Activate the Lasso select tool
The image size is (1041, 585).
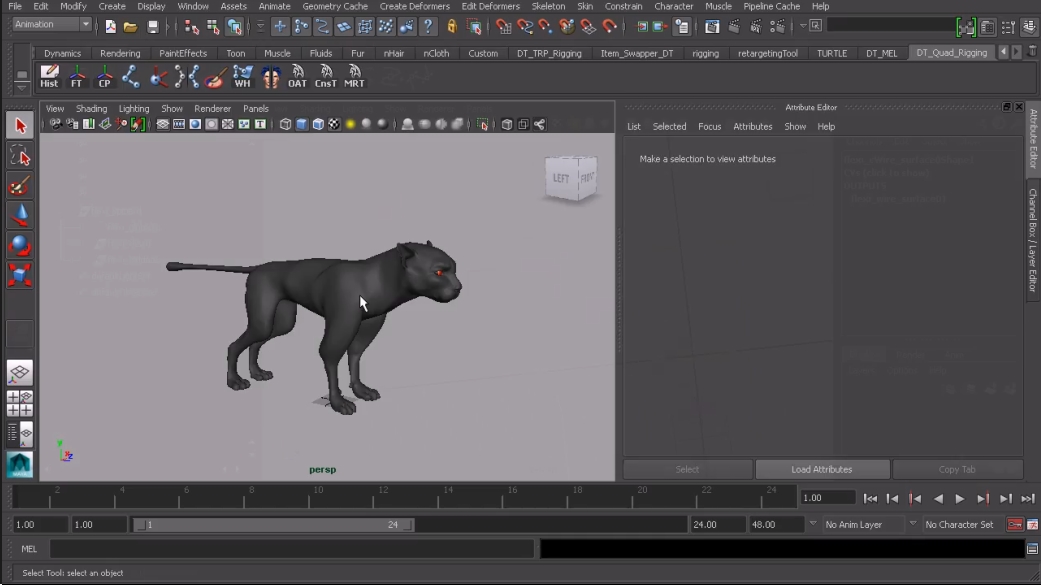(x=20, y=157)
